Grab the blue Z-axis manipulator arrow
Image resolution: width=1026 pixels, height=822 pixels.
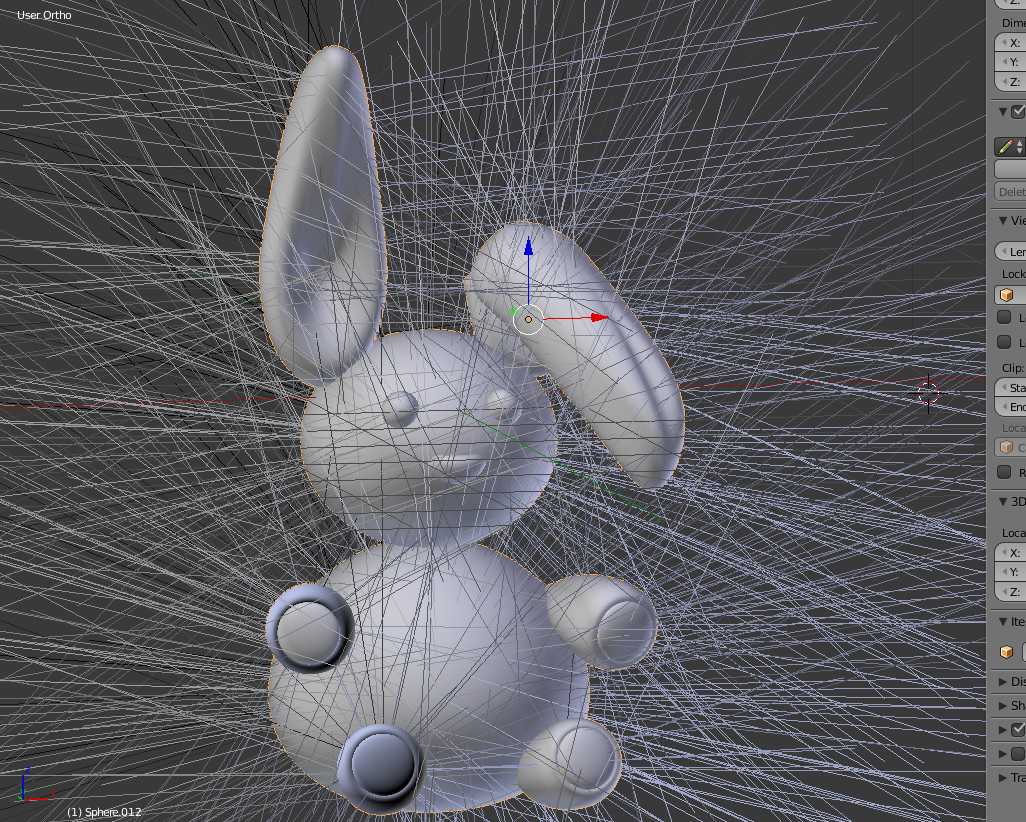[529, 247]
